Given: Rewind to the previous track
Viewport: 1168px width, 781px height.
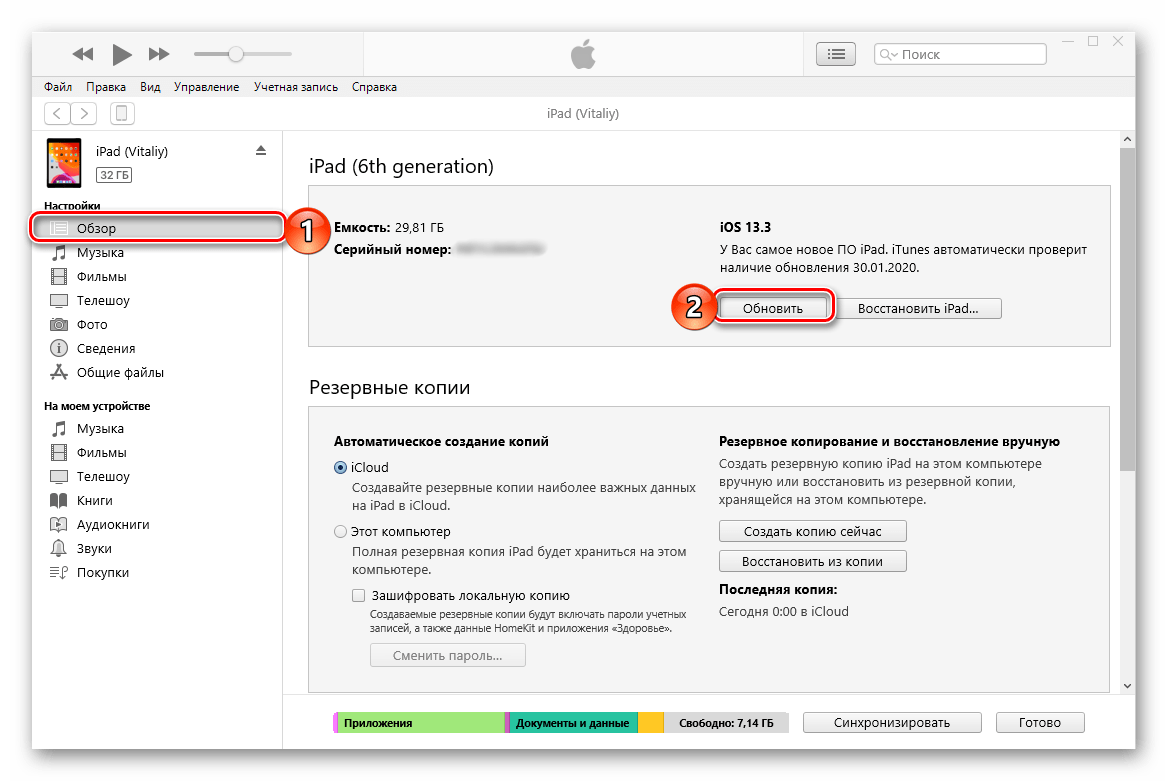Looking at the screenshot, I should point(84,54).
